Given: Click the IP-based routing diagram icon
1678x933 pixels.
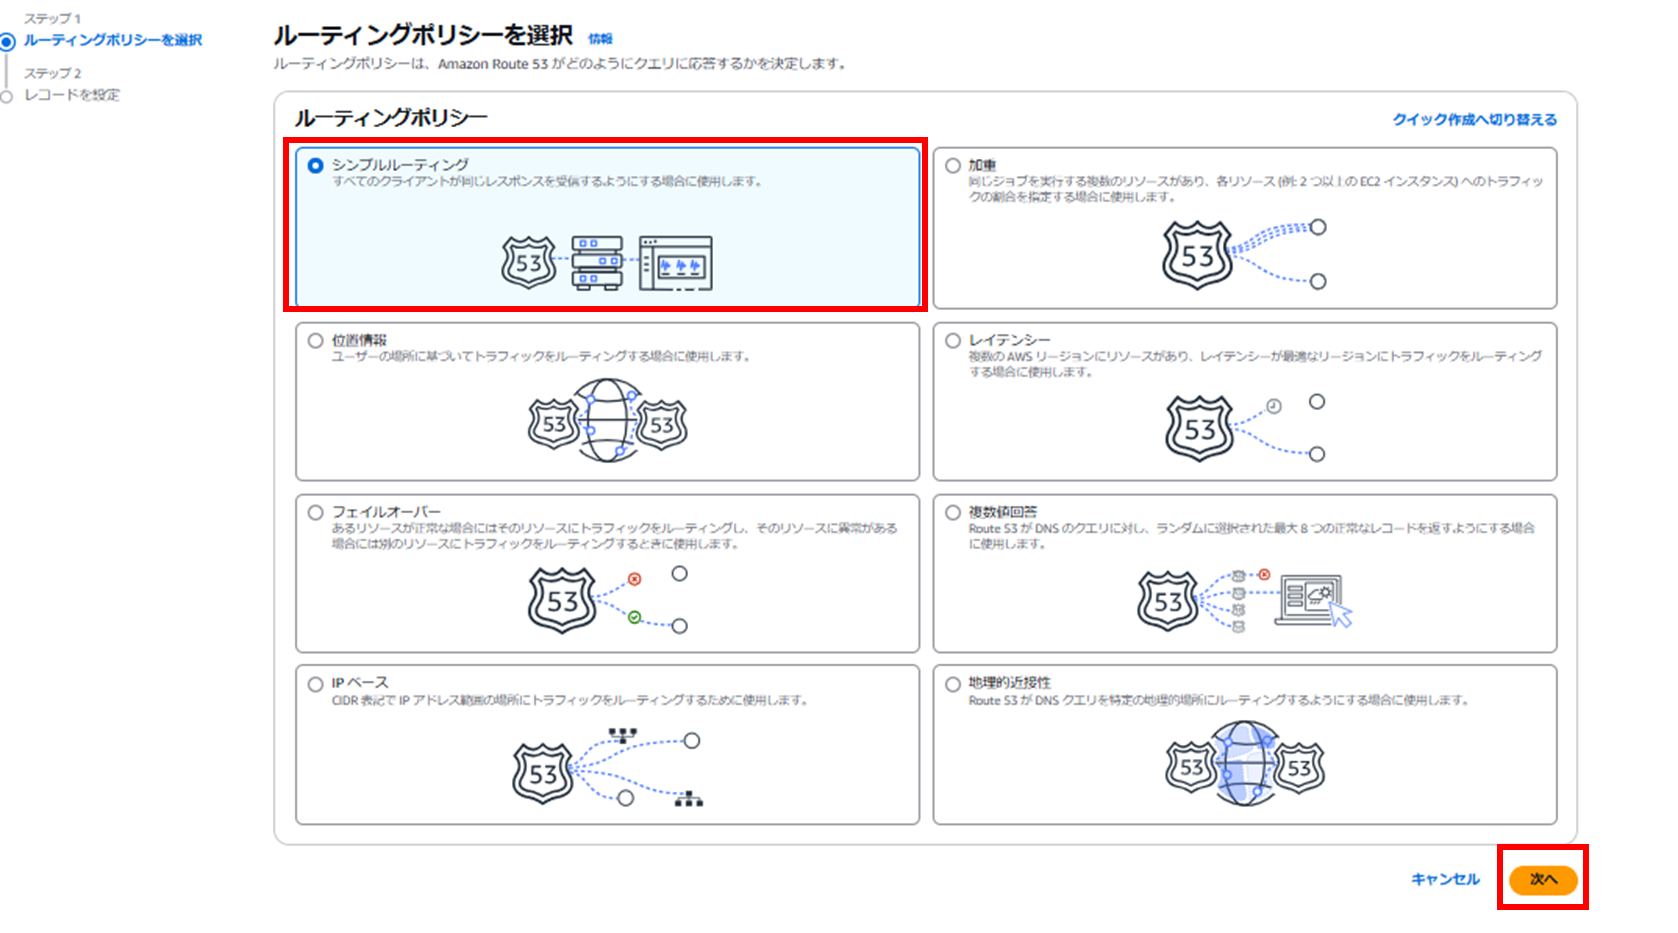Looking at the screenshot, I should (x=607, y=767).
